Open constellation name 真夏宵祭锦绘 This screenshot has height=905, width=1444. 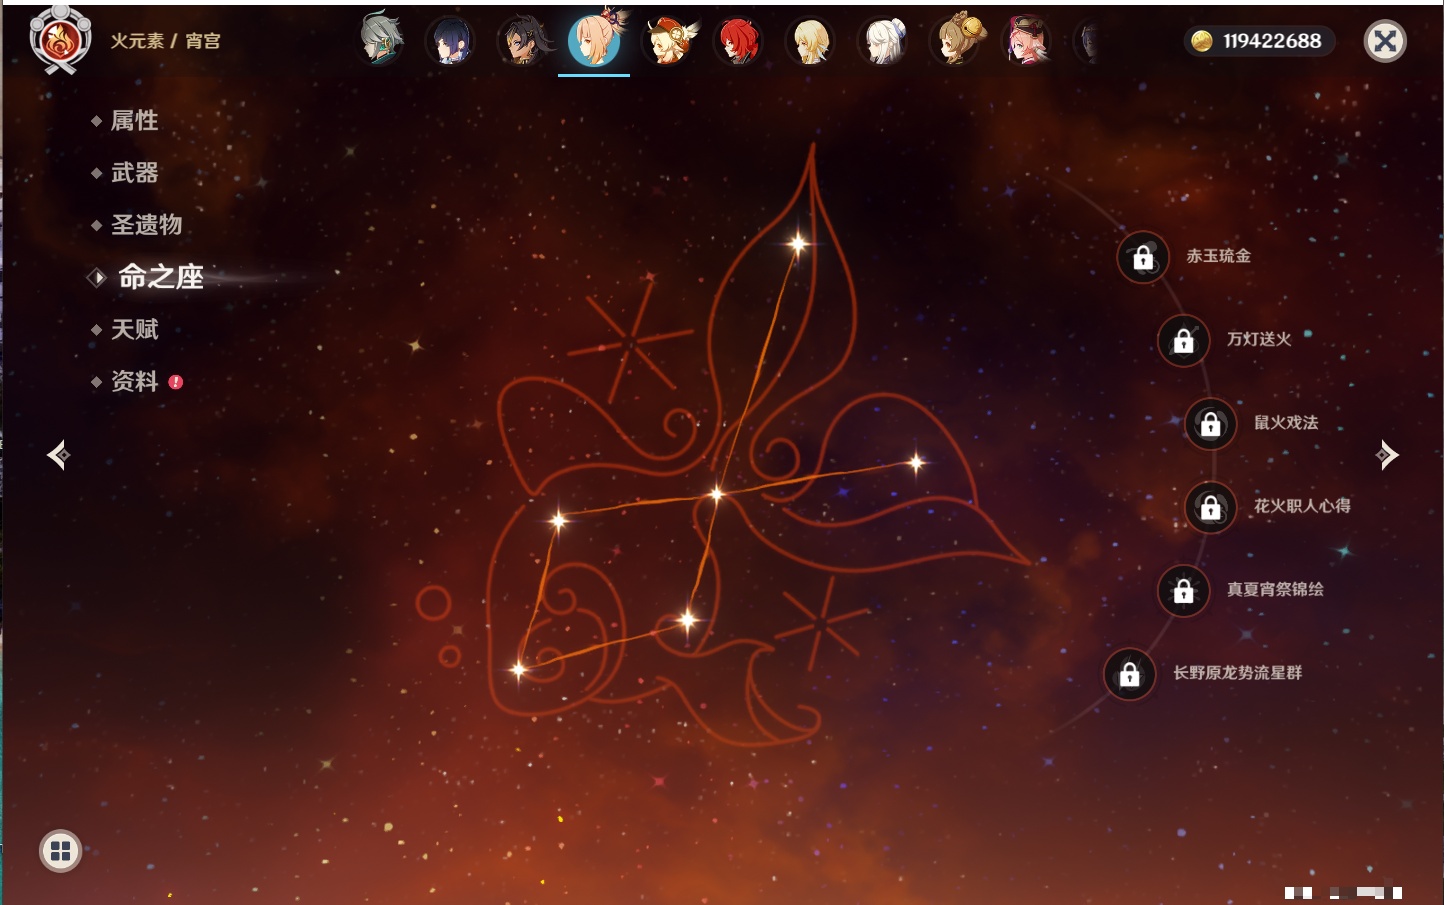[x=1275, y=589]
